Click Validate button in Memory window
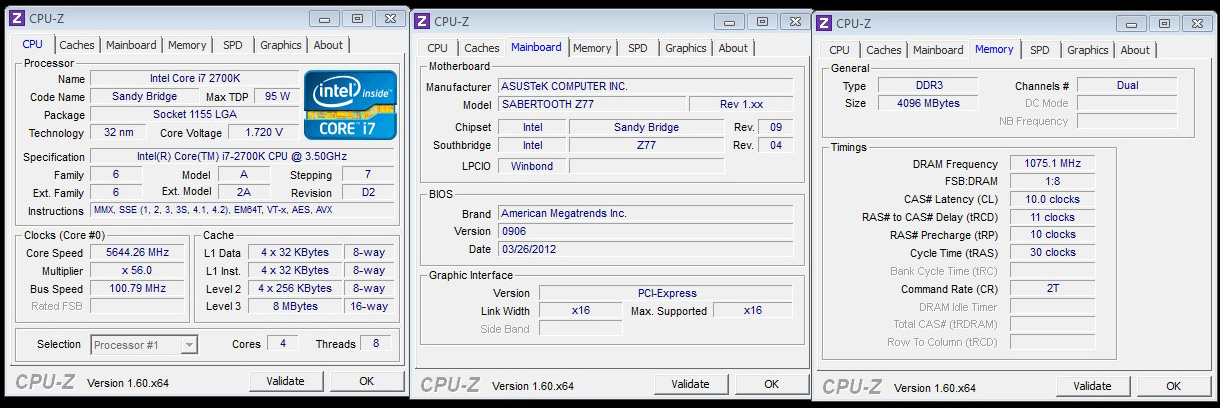 [x=1092, y=386]
